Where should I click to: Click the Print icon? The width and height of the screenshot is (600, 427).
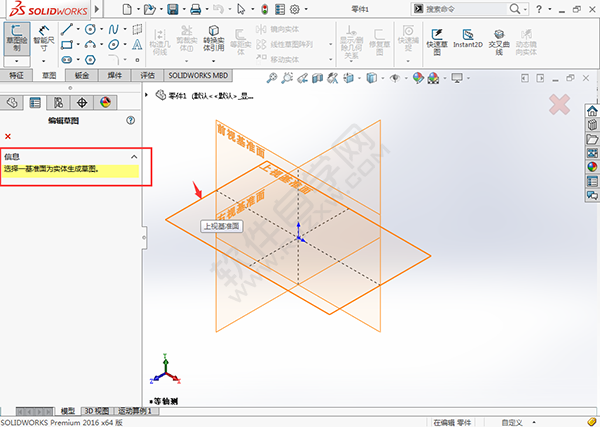pyautogui.click(x=196, y=9)
